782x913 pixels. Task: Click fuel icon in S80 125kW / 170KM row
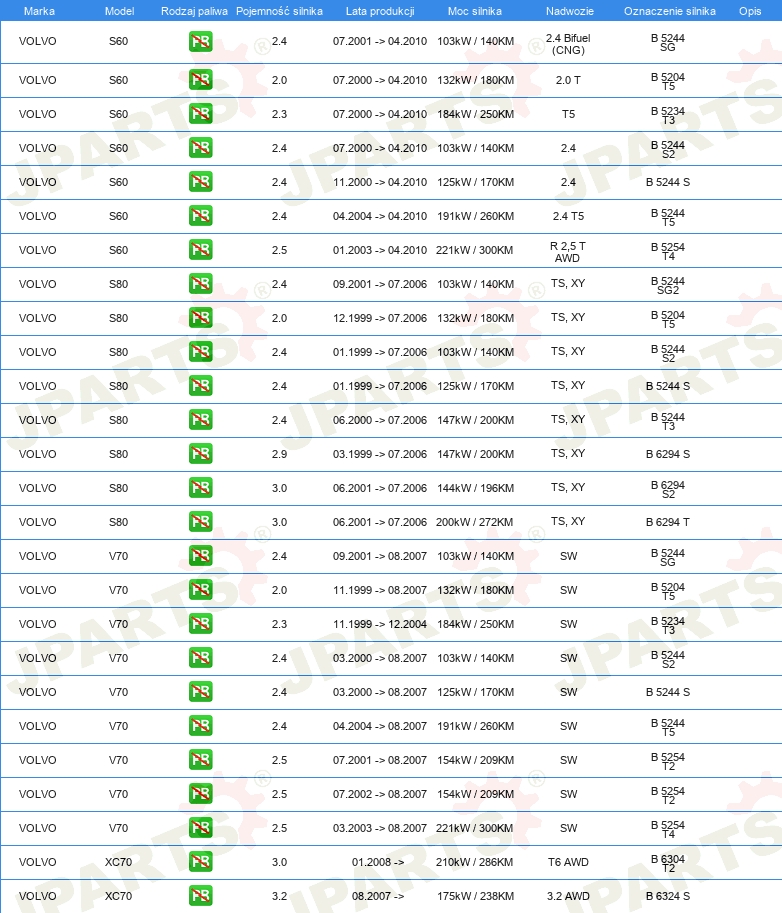tap(200, 385)
